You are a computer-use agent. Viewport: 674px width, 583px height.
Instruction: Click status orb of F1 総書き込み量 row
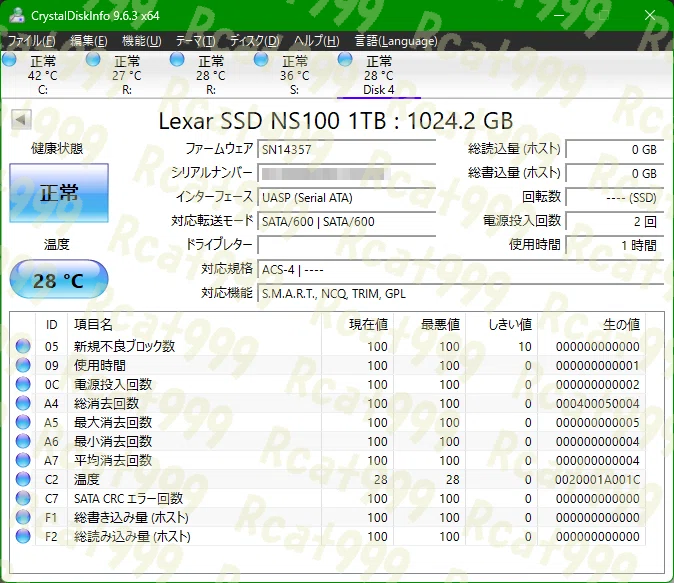coord(23,517)
